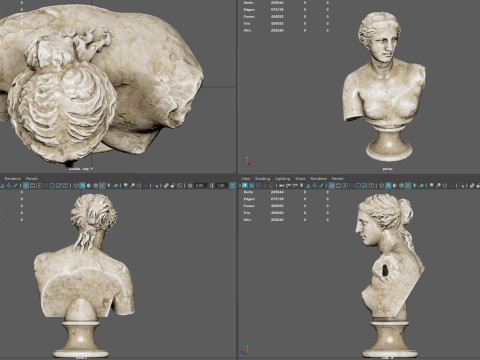Open Renderer menu in bottom-right panel
The height and width of the screenshot is (360, 480).
(x=319, y=179)
